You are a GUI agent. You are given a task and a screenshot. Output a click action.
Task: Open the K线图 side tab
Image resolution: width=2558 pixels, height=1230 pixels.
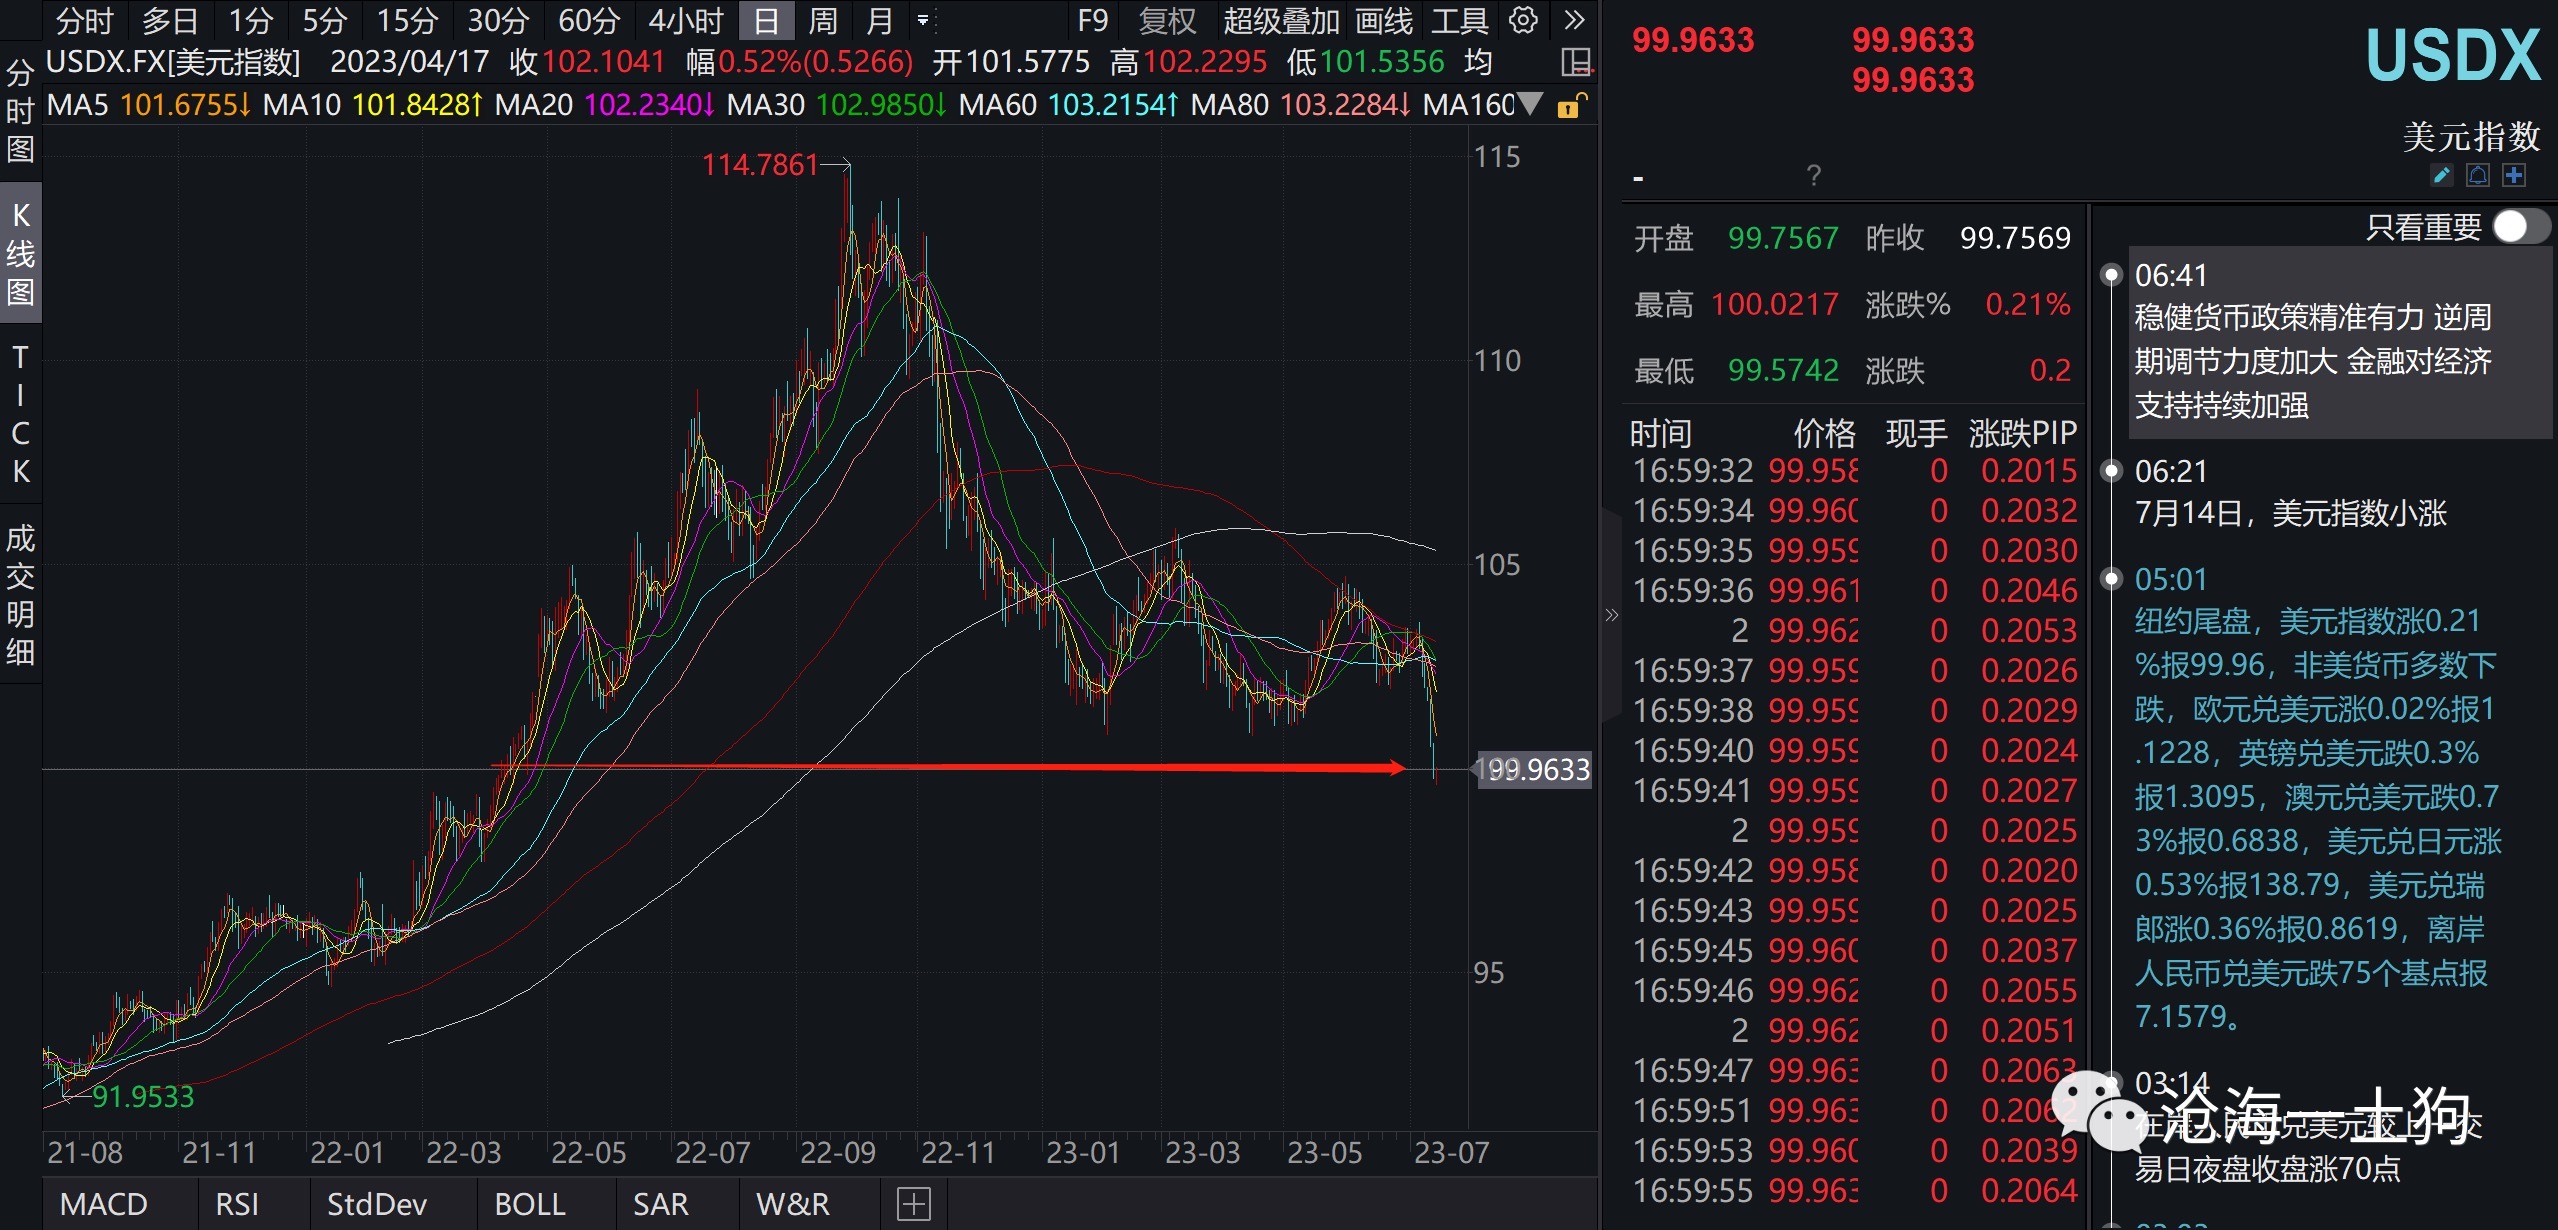20,253
